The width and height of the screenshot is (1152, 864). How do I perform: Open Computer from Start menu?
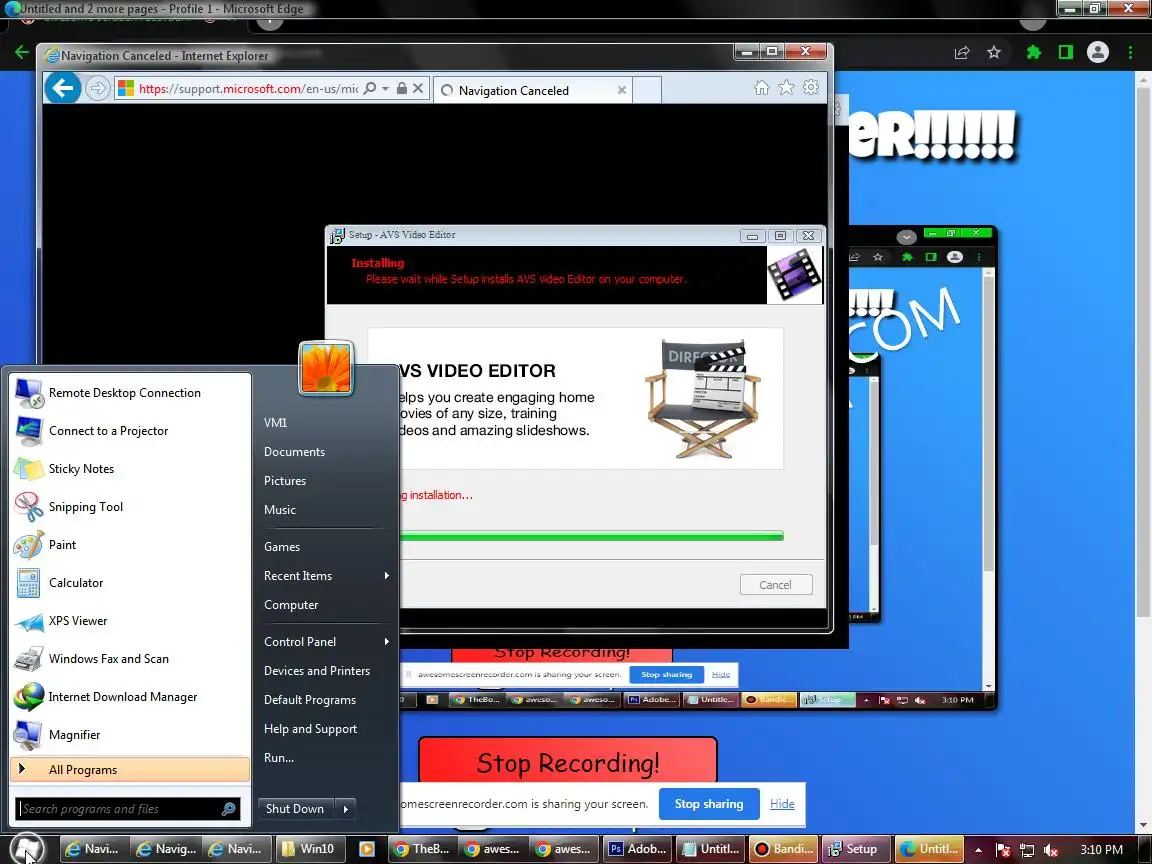pyautogui.click(x=292, y=605)
